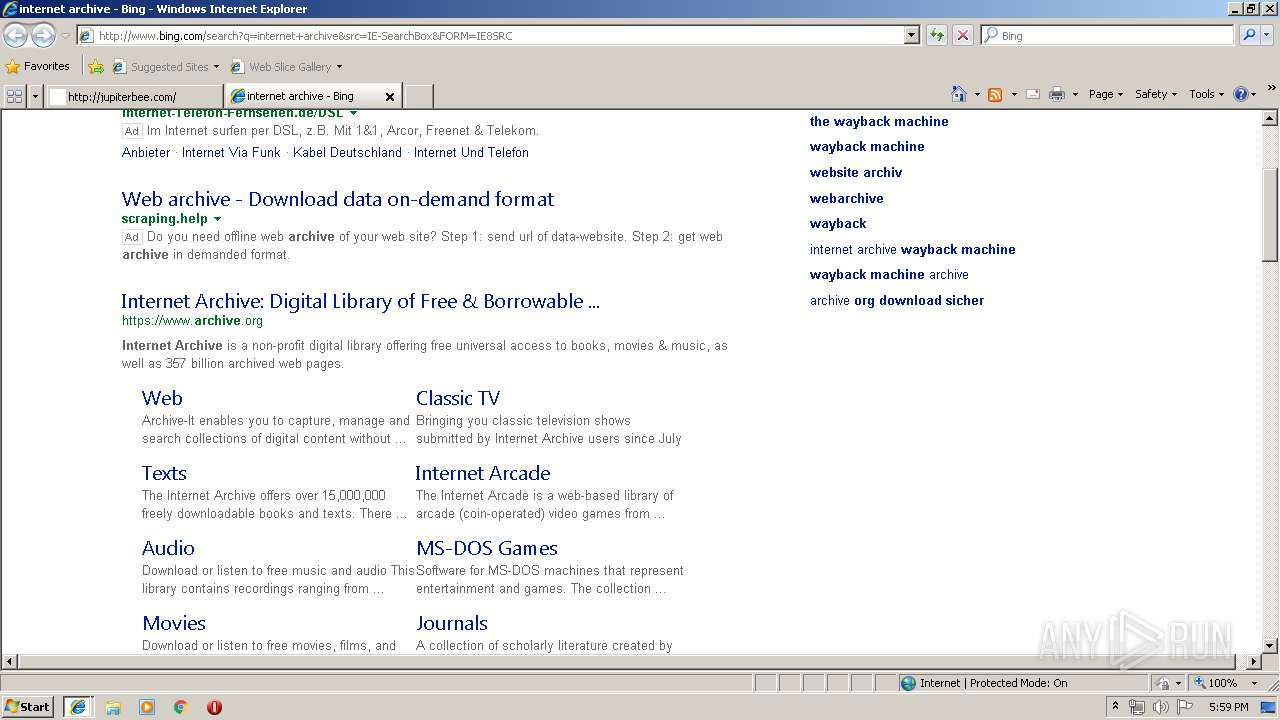Screen dimensions: 1280x720
Task: Open the Favorites star button
Action: click(37, 66)
